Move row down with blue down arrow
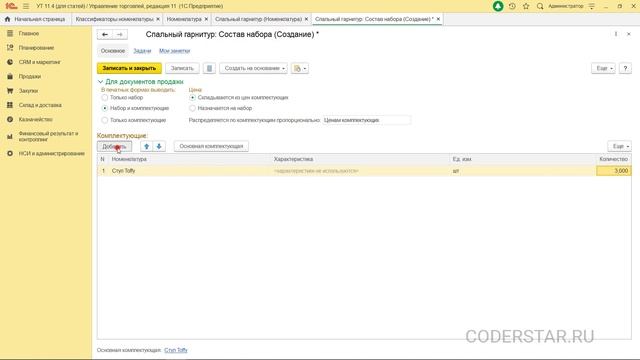Screen dimensions: 640x360 [159, 146]
